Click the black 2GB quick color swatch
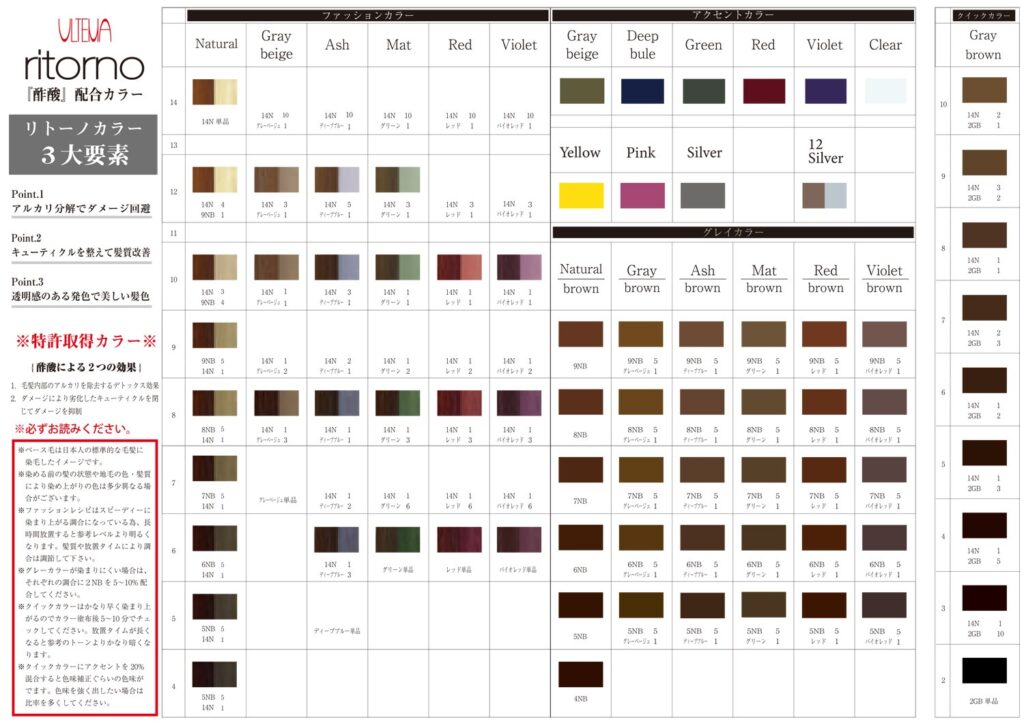The height and width of the screenshot is (724, 1024). click(983, 670)
